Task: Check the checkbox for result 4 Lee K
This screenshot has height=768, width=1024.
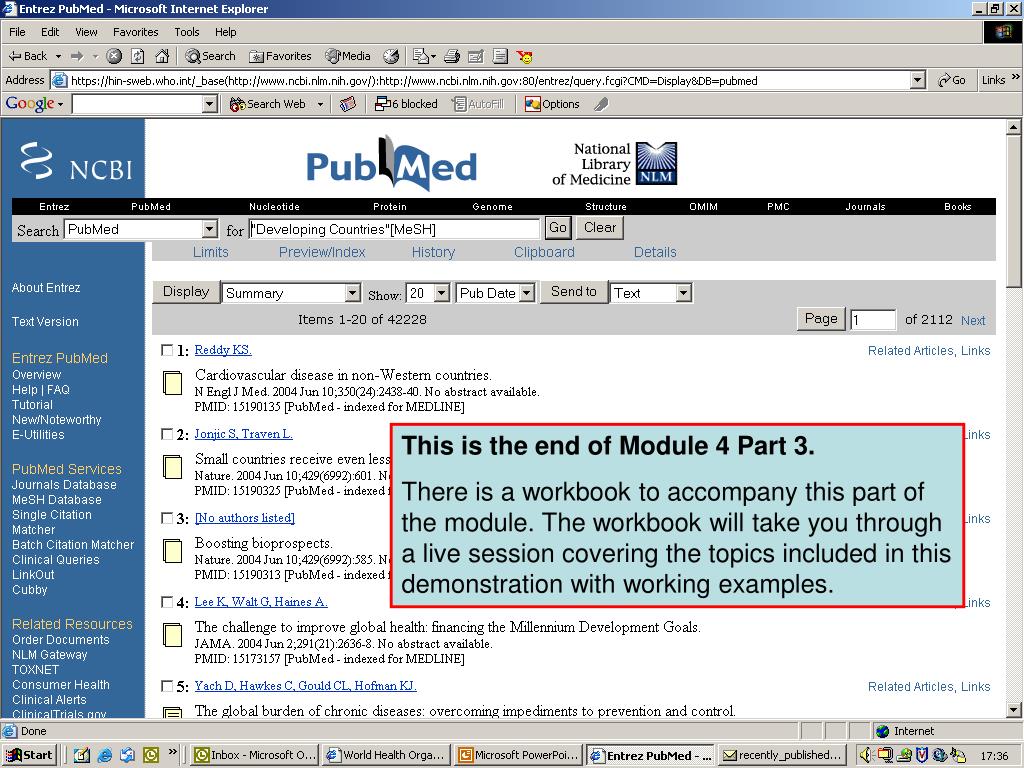Action: (167, 601)
